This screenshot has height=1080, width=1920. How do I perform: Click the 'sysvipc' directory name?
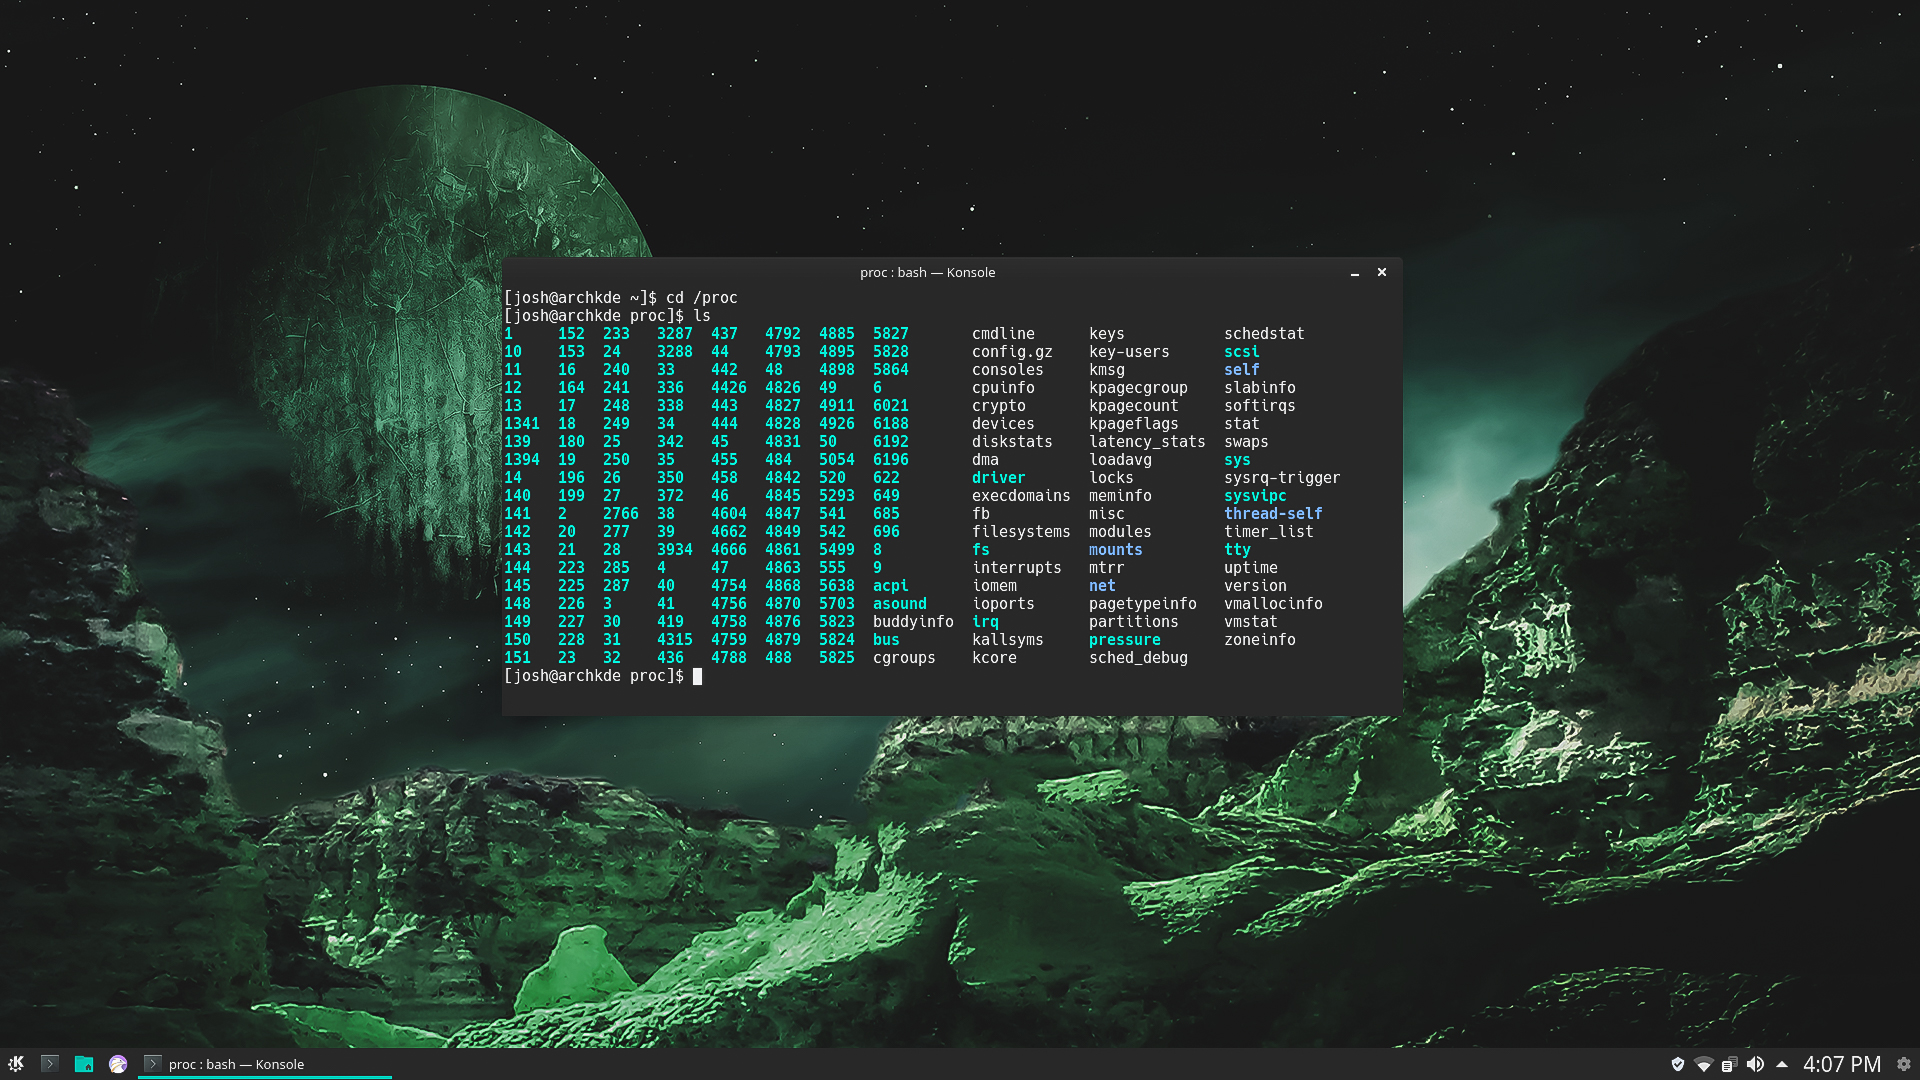(1255, 496)
